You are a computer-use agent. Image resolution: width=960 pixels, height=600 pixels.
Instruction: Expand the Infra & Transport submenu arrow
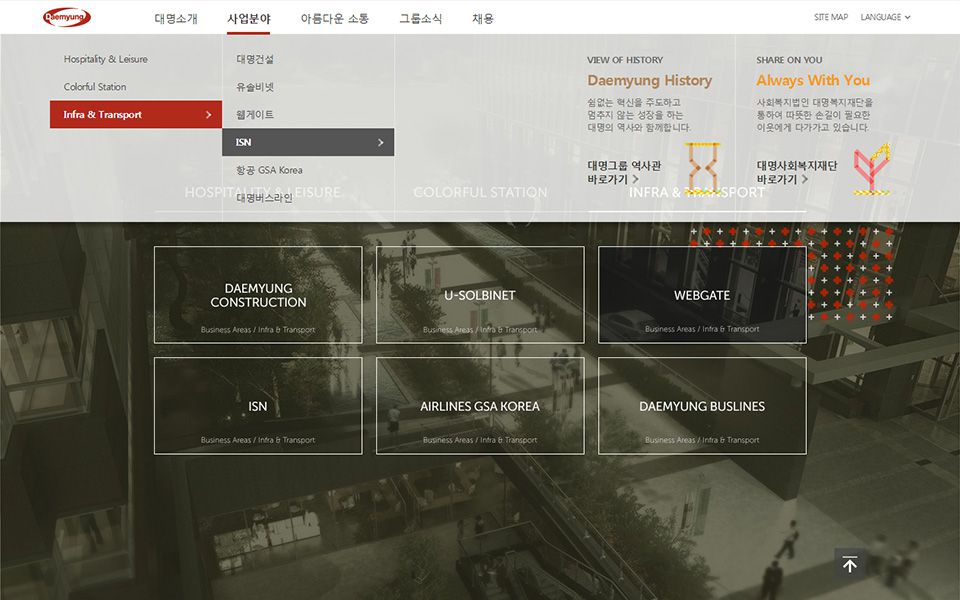208,115
